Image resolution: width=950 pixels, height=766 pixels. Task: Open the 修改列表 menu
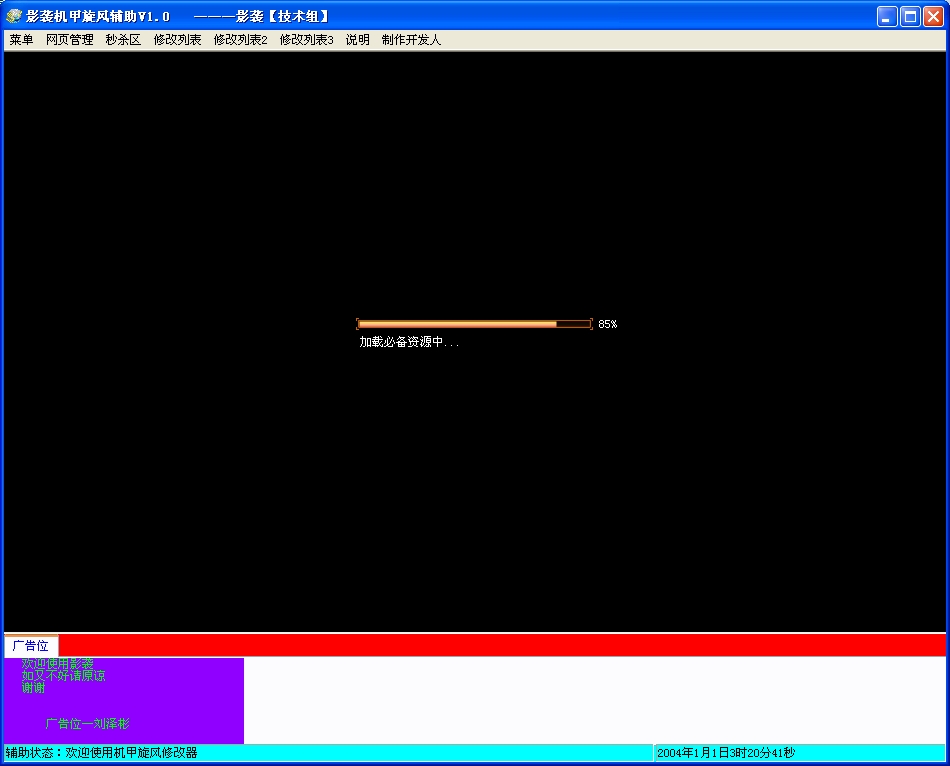(177, 40)
